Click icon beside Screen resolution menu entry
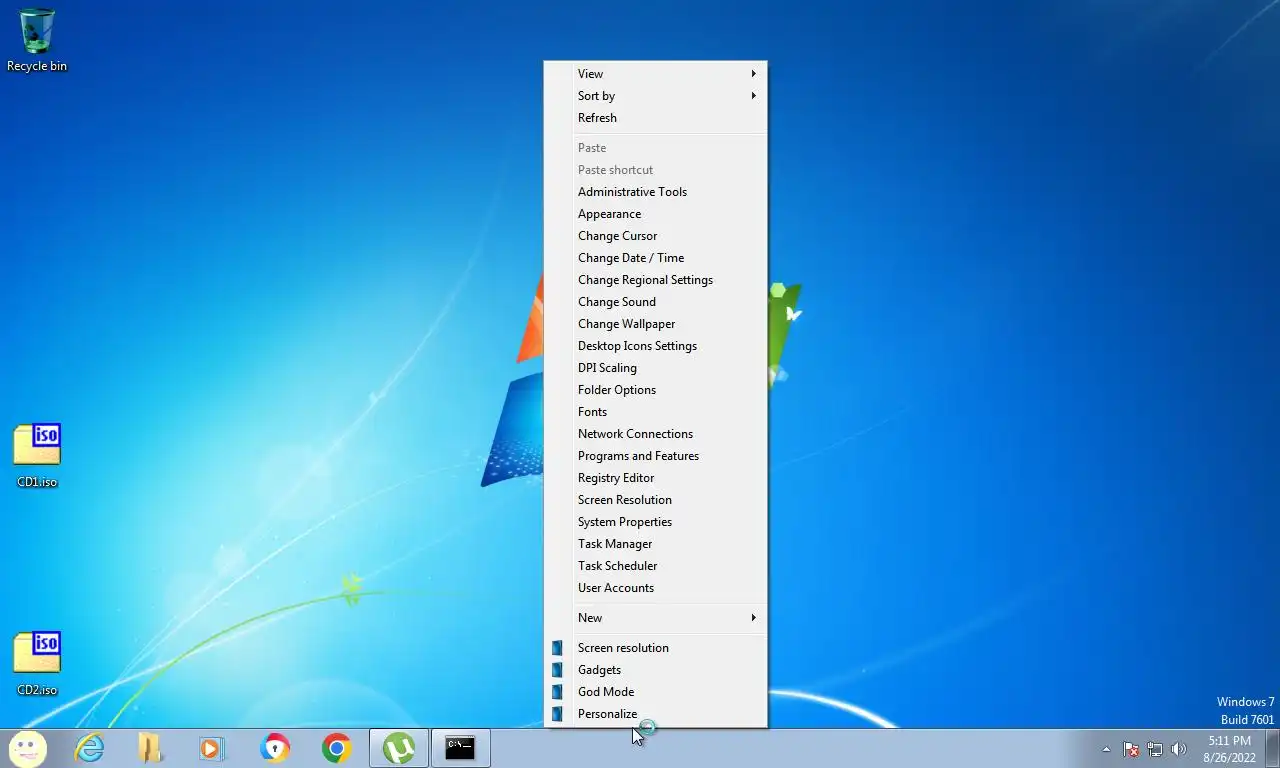Screen dimensions: 1280x768 (557, 648)
